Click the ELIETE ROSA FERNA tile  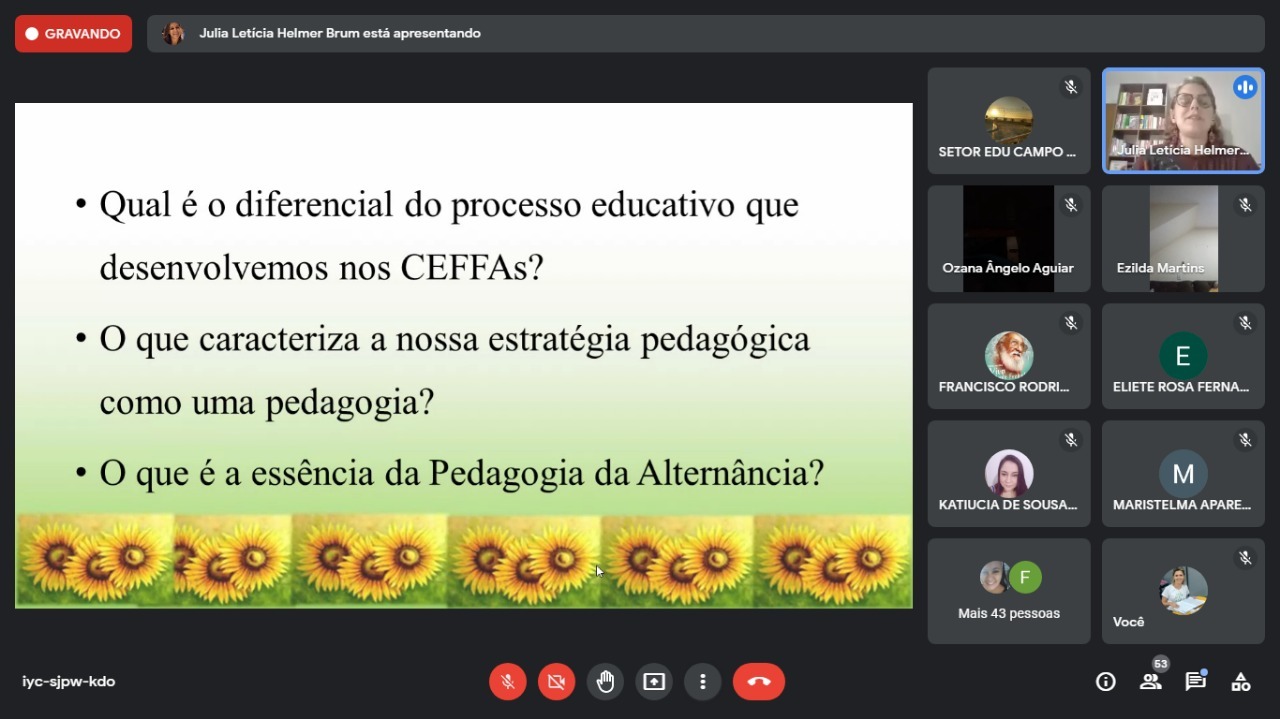click(x=1183, y=356)
